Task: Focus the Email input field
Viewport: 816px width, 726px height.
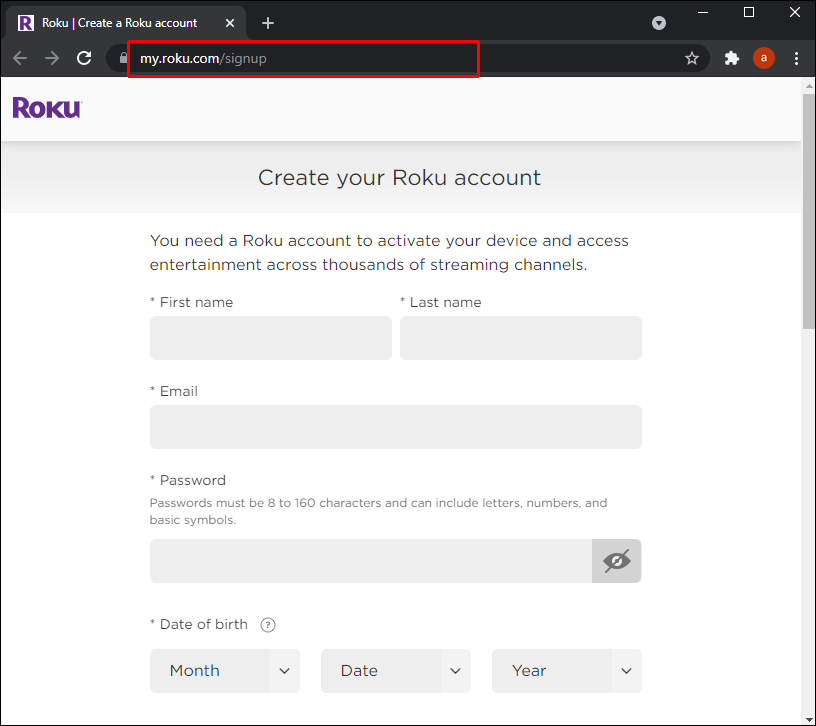Action: pos(396,427)
